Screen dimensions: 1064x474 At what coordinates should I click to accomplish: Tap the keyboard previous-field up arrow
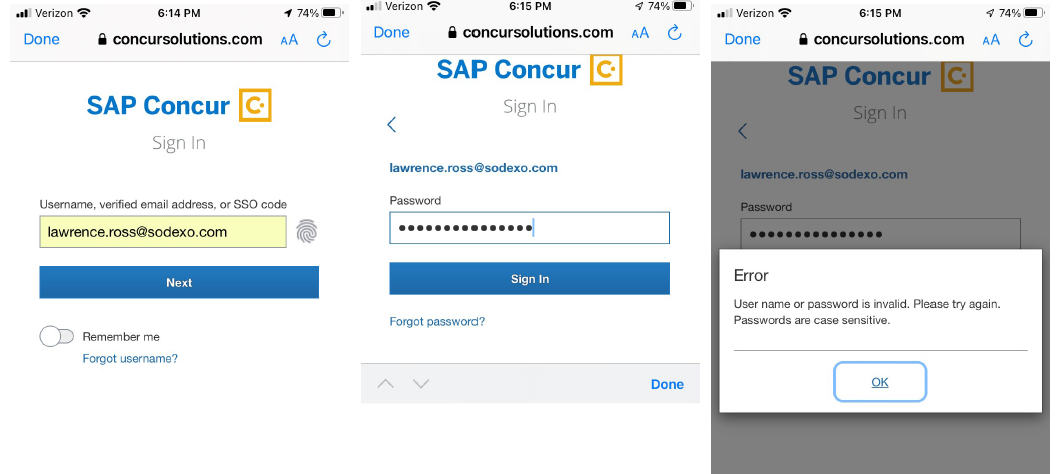[x=385, y=384]
